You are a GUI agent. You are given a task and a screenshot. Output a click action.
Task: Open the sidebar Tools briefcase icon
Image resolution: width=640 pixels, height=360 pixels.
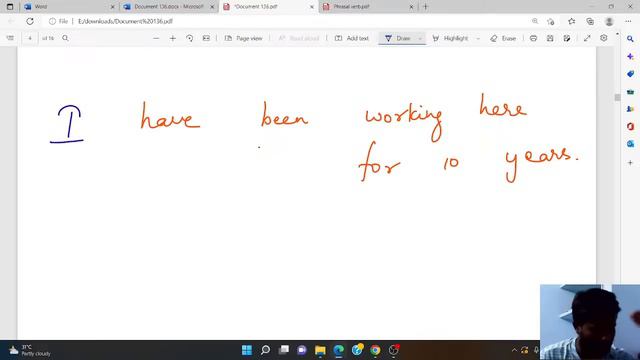630,91
